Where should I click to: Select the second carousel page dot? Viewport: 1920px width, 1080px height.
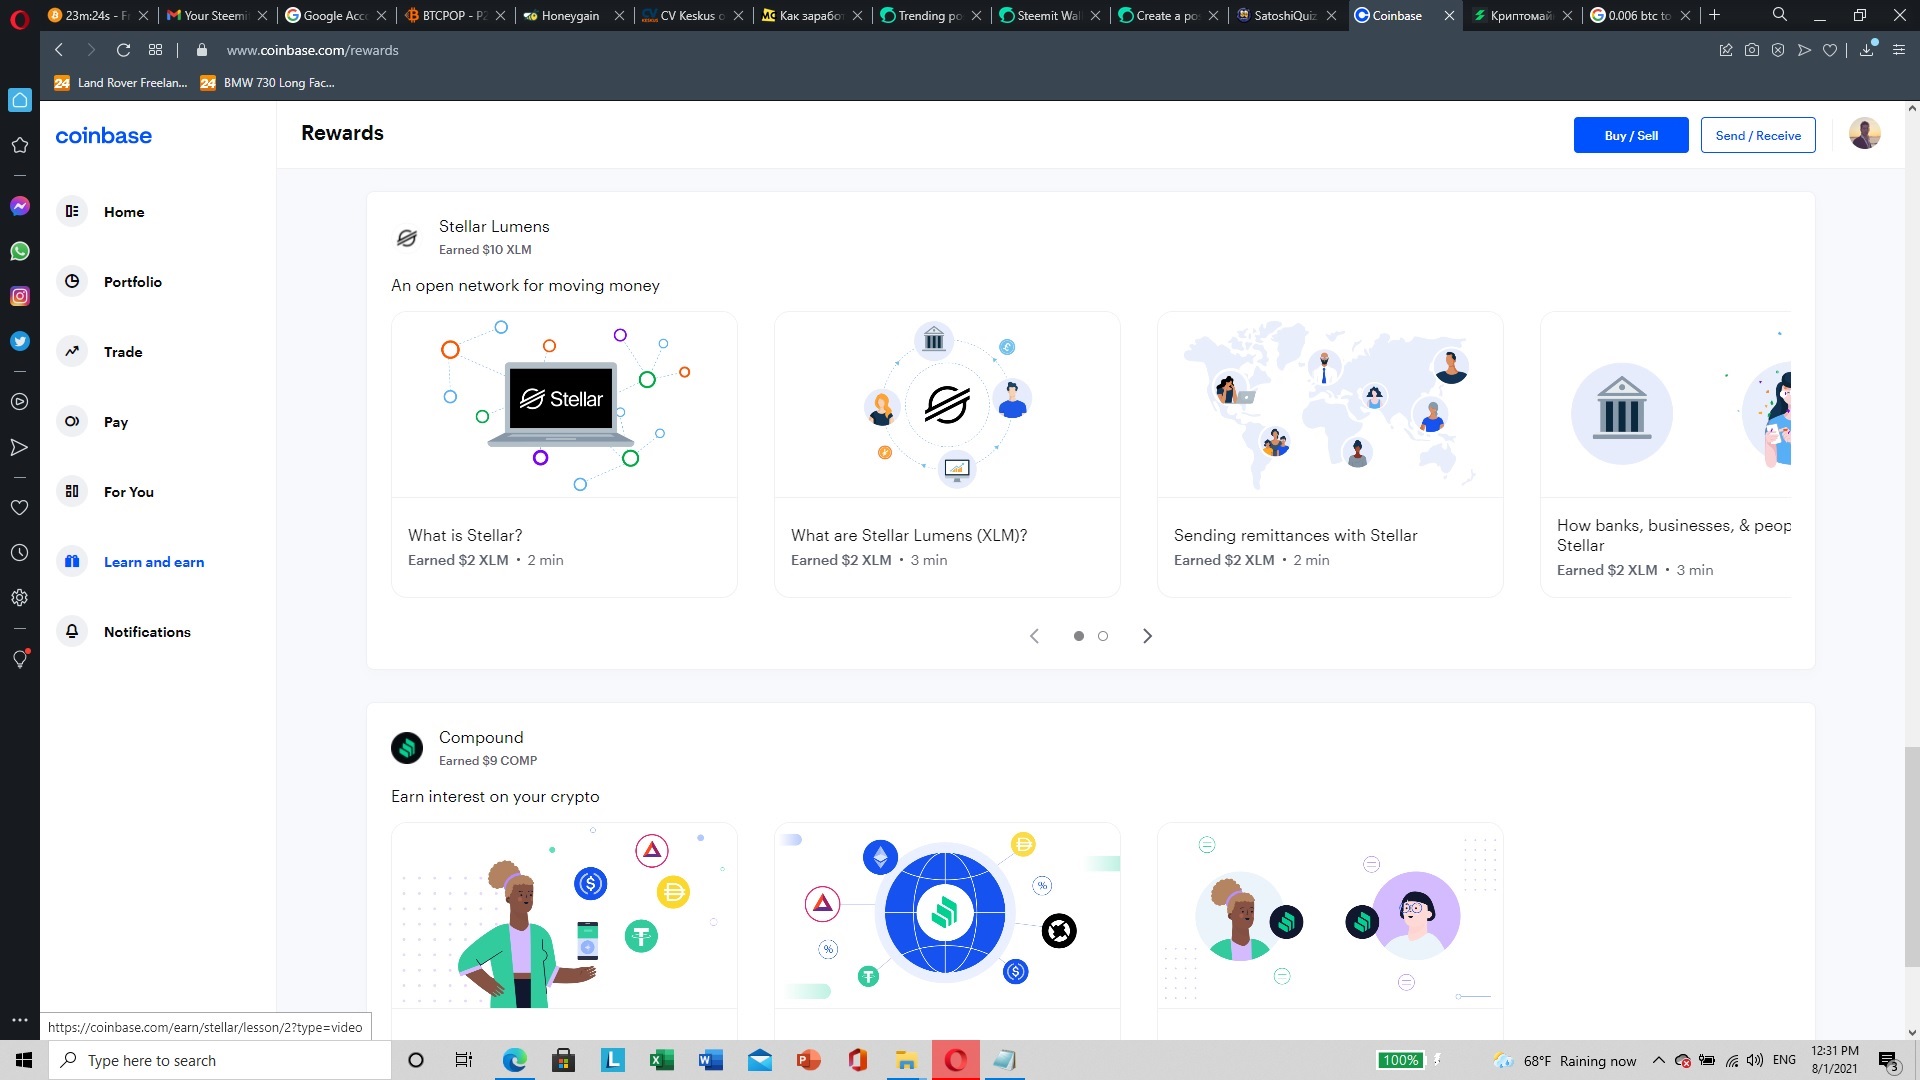(1103, 636)
